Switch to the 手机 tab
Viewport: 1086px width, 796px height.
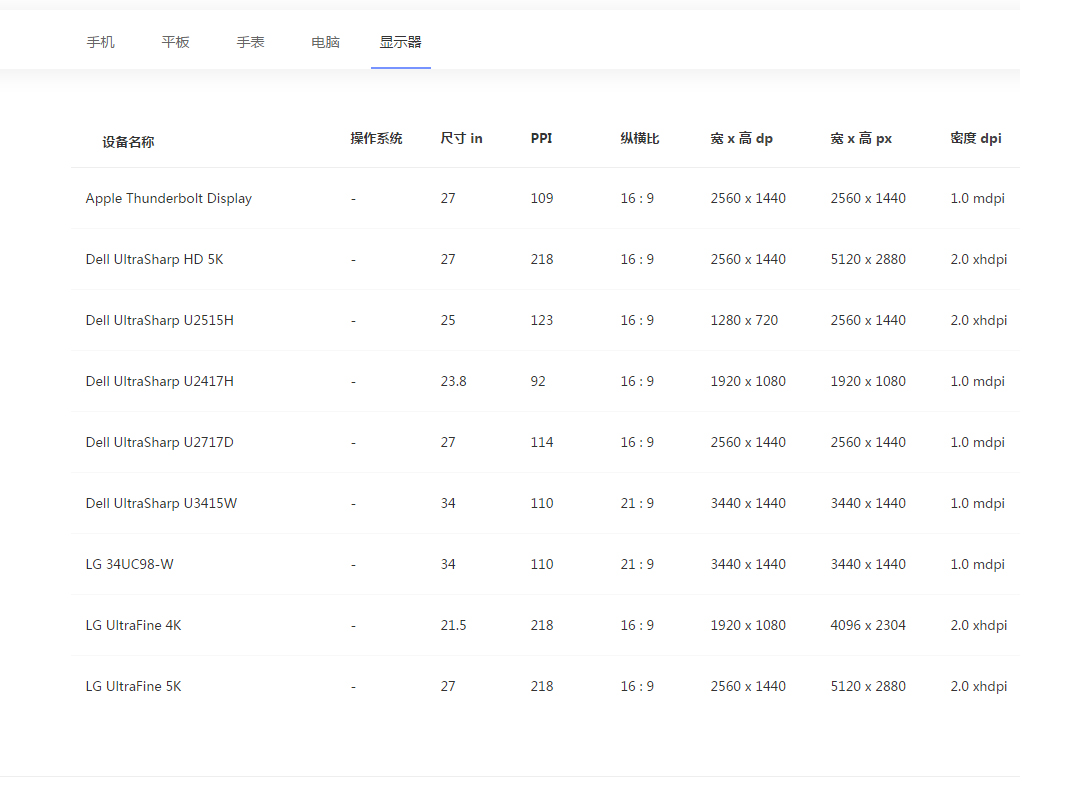click(x=101, y=42)
